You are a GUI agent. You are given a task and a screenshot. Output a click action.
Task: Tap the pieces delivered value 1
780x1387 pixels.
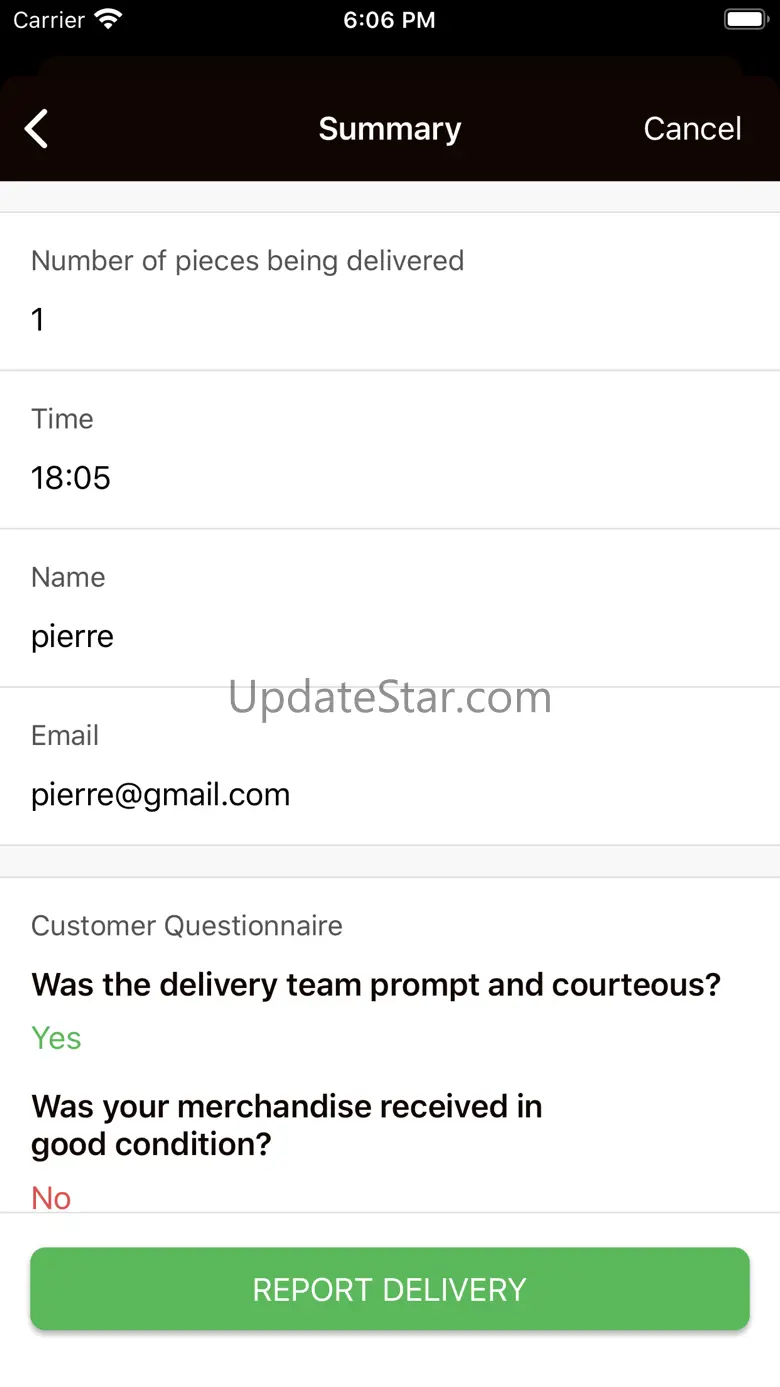coord(38,319)
